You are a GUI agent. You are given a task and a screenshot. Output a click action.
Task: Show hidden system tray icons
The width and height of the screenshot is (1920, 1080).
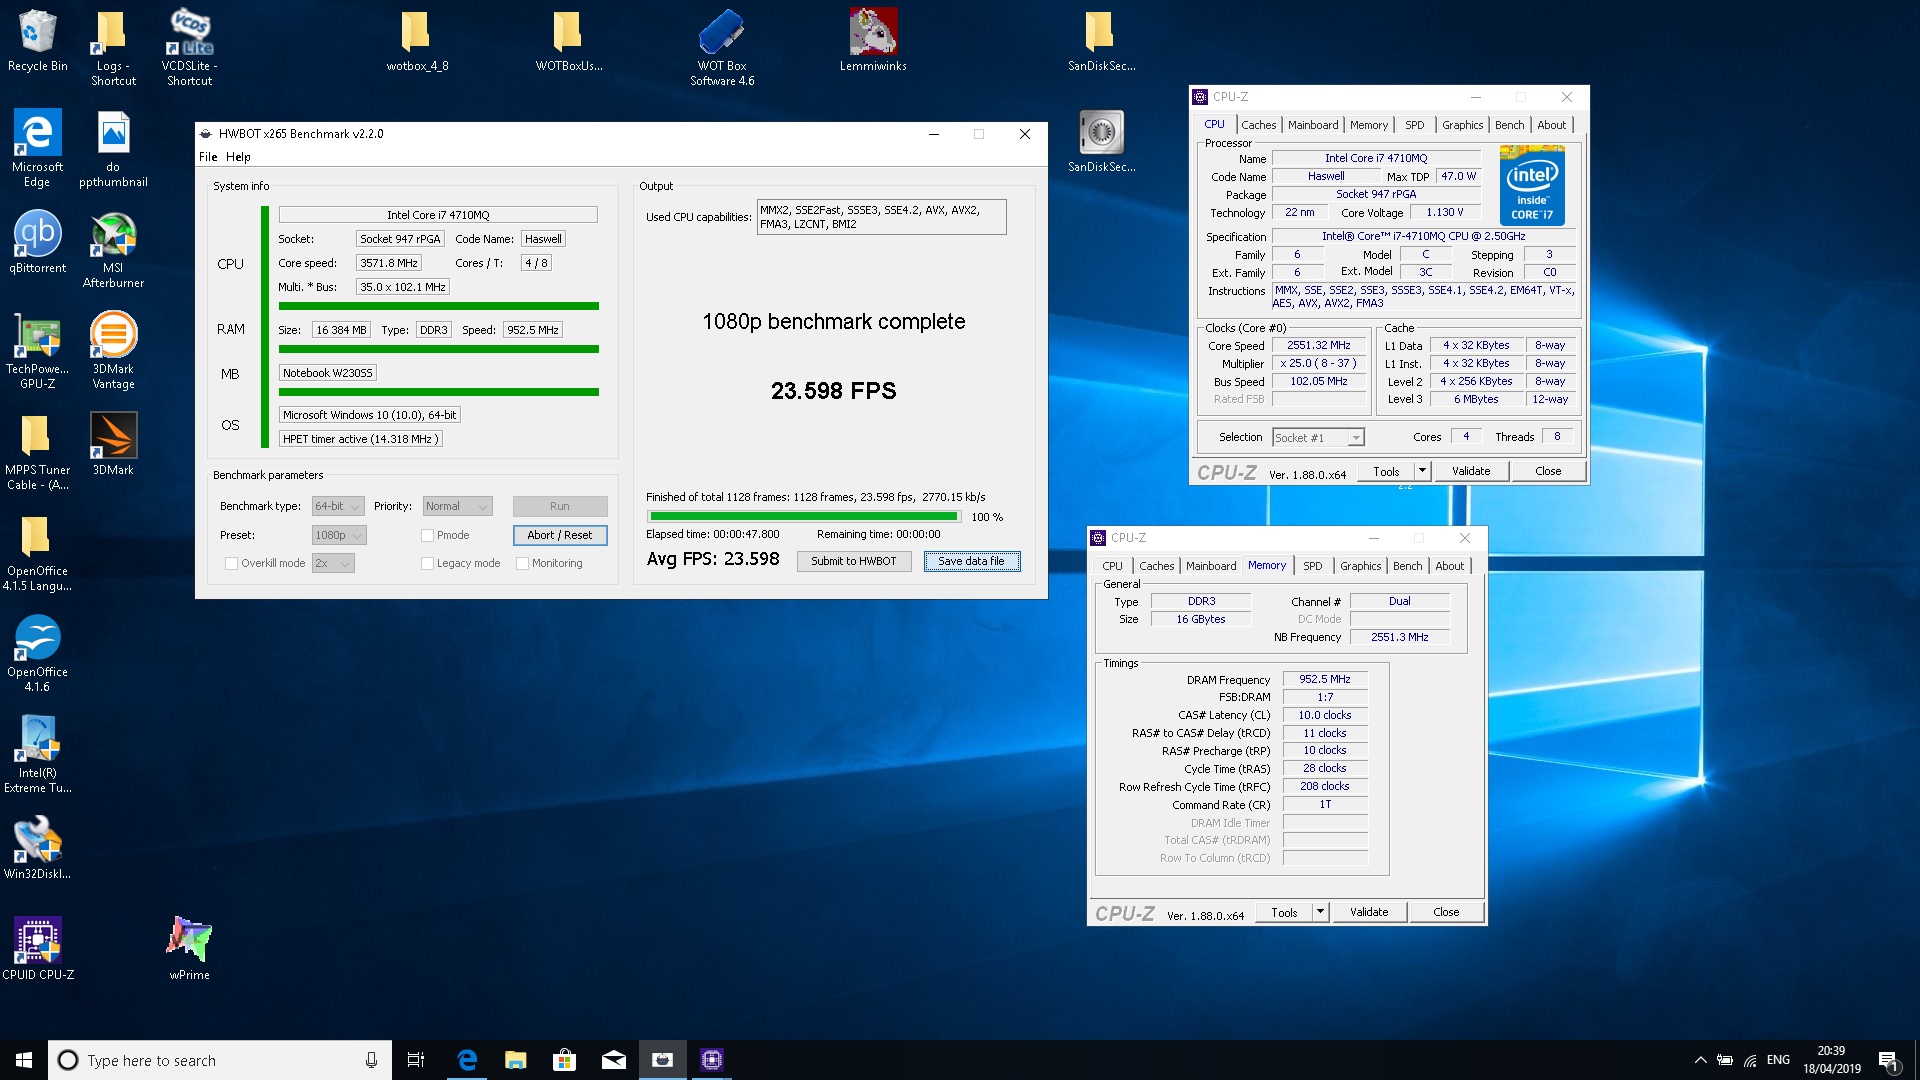tap(1700, 1060)
